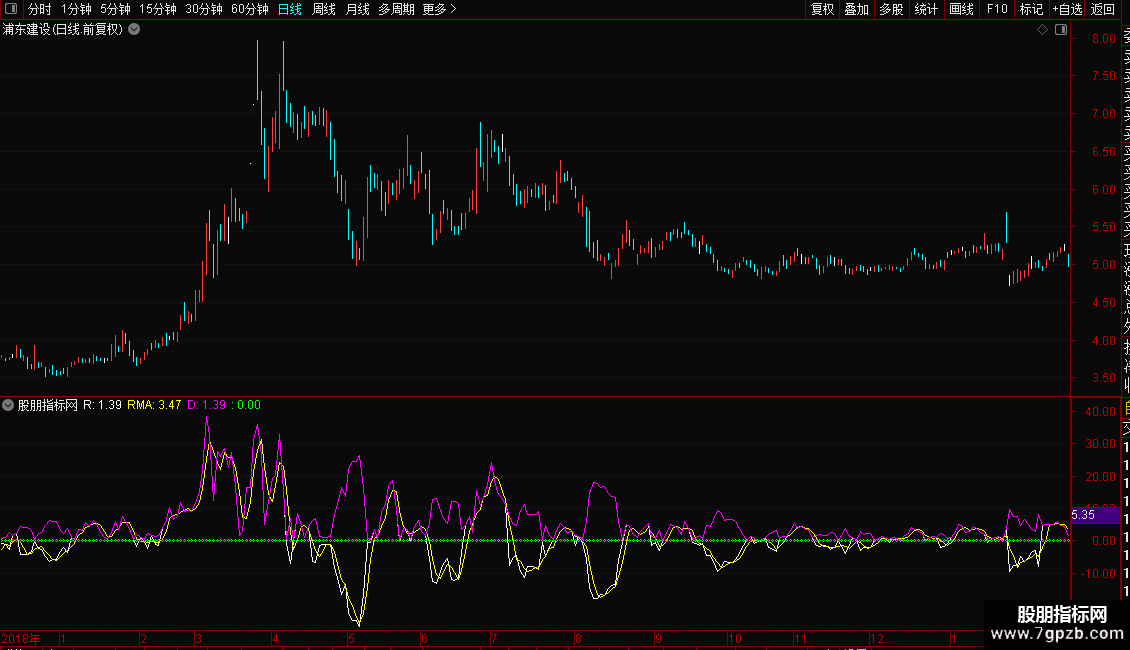The width and height of the screenshot is (1130, 650).
Task: Switch to 分时 intraday view
Action: [40, 9]
